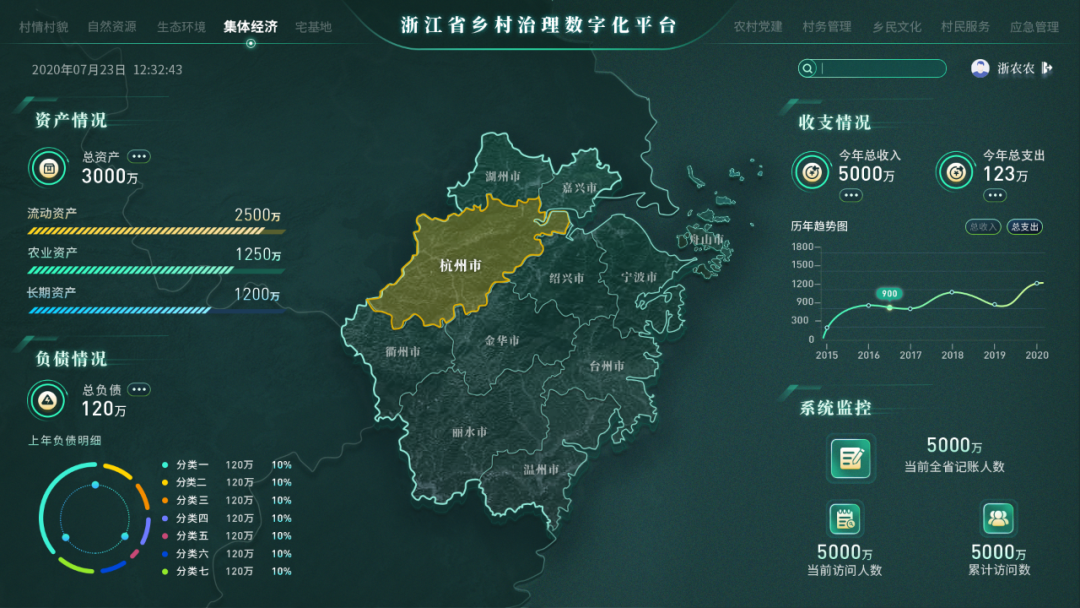The height and width of the screenshot is (608, 1080).
Task: Expand more options under 今年总收入
Action: pyautogui.click(x=851, y=194)
